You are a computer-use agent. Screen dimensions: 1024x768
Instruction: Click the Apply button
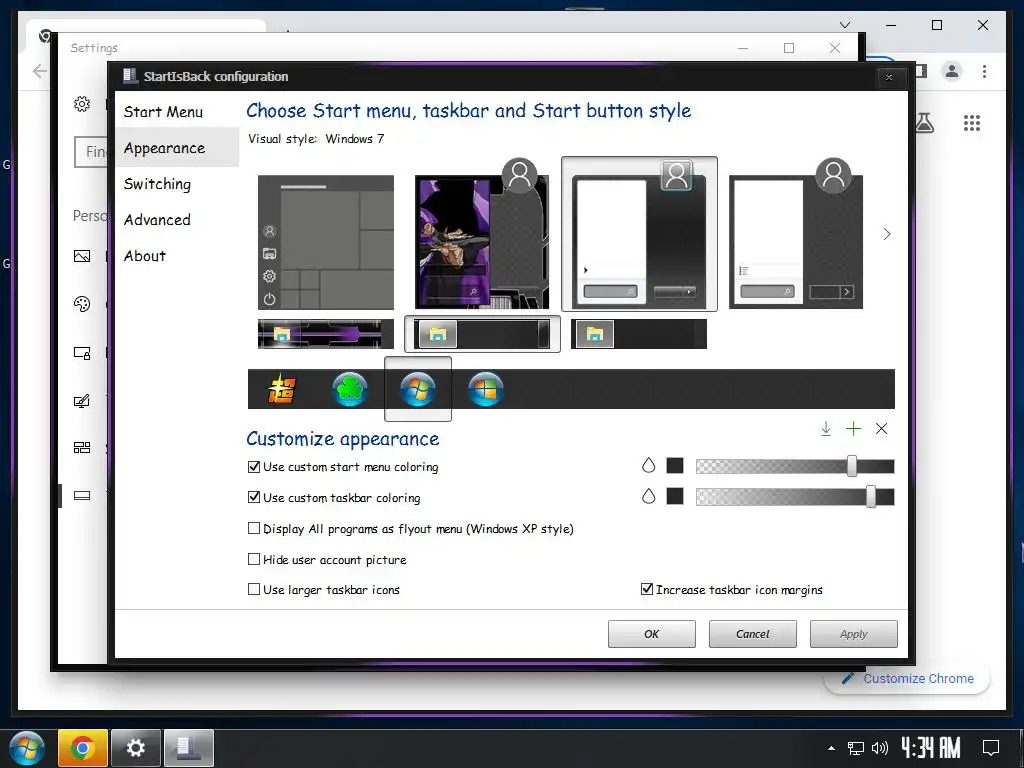pyautogui.click(x=854, y=634)
